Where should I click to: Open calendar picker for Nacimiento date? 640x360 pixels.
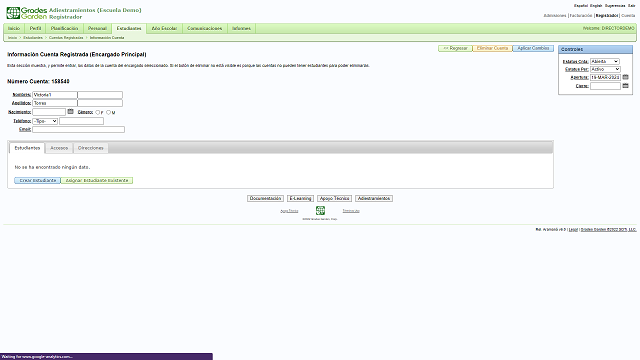(x=70, y=111)
